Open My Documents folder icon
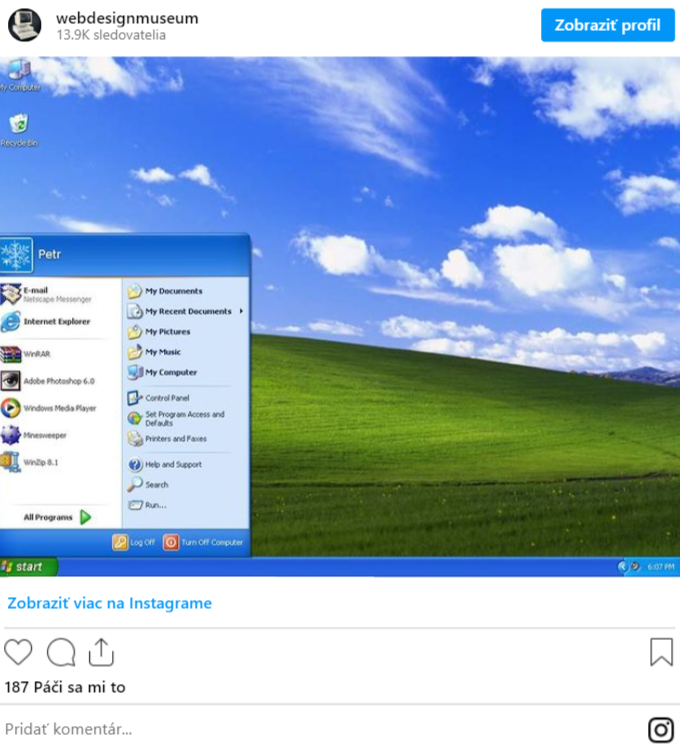 click(135, 291)
